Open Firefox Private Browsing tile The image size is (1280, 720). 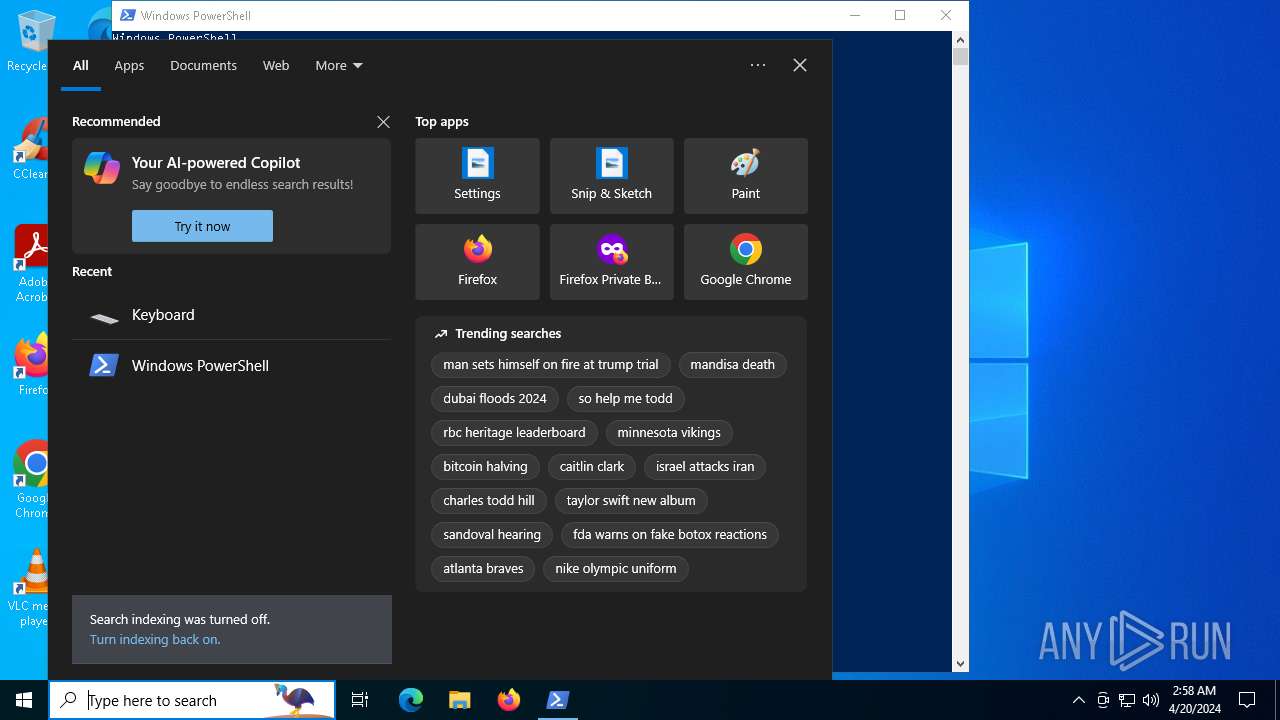pos(611,262)
